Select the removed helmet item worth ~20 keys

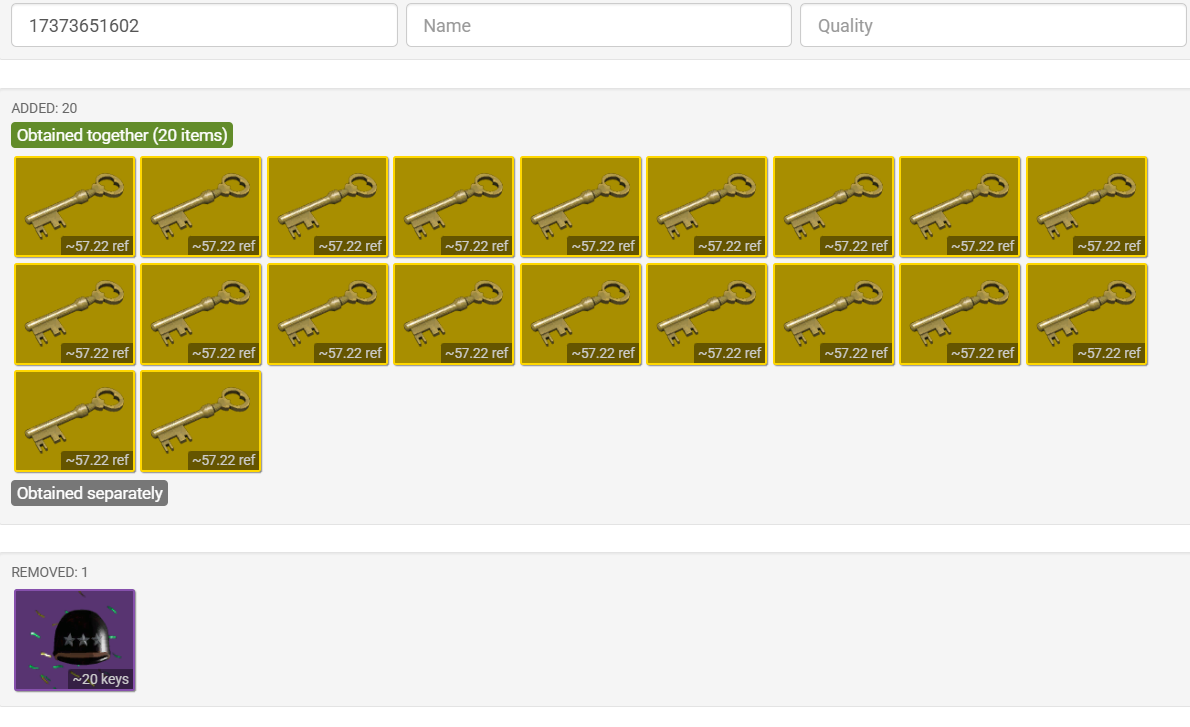pos(74,640)
